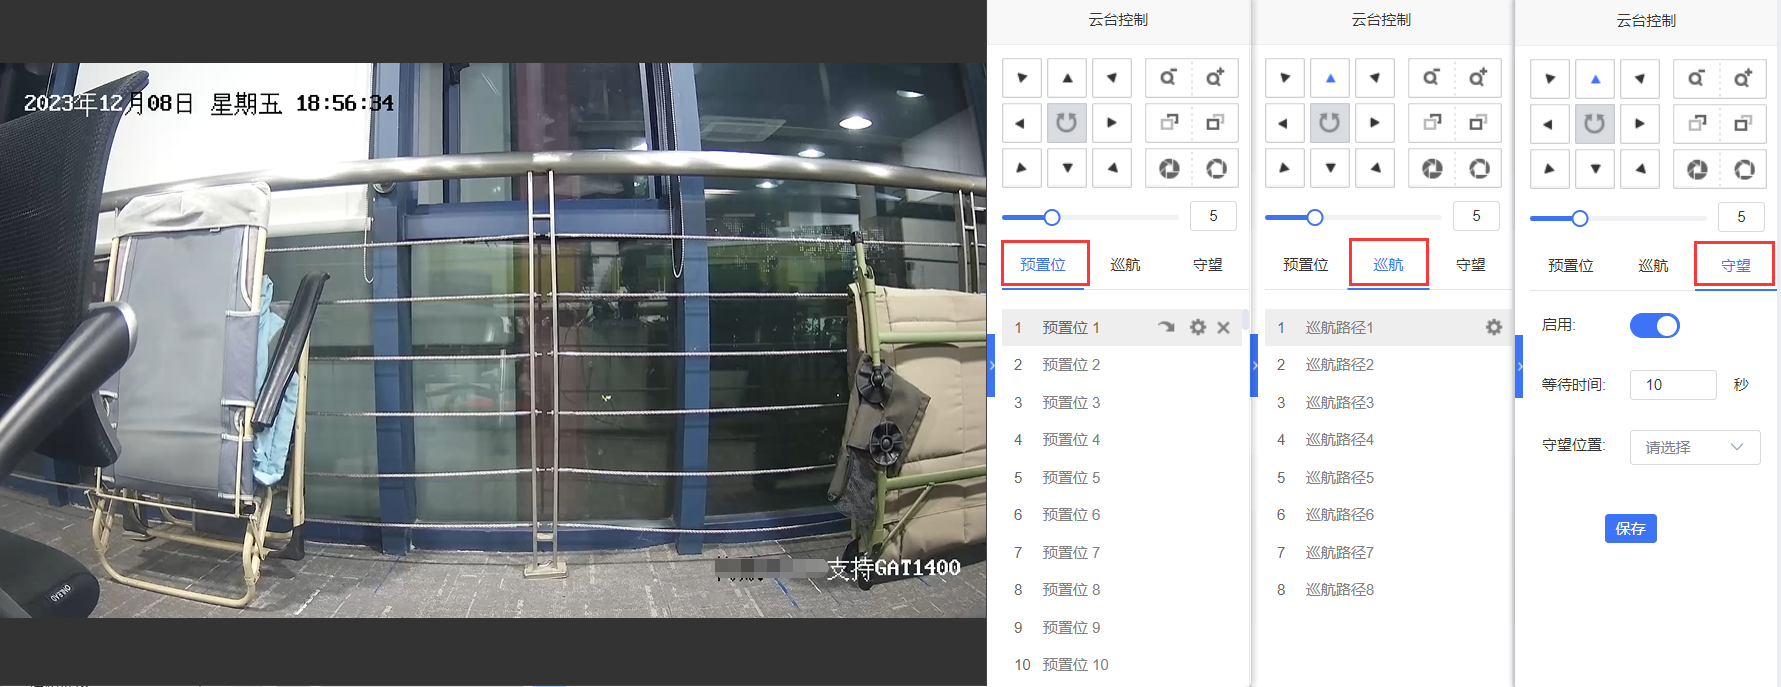Open the 守望位置 请选择 dropdown
The height and width of the screenshot is (687, 1781).
coord(1694,447)
